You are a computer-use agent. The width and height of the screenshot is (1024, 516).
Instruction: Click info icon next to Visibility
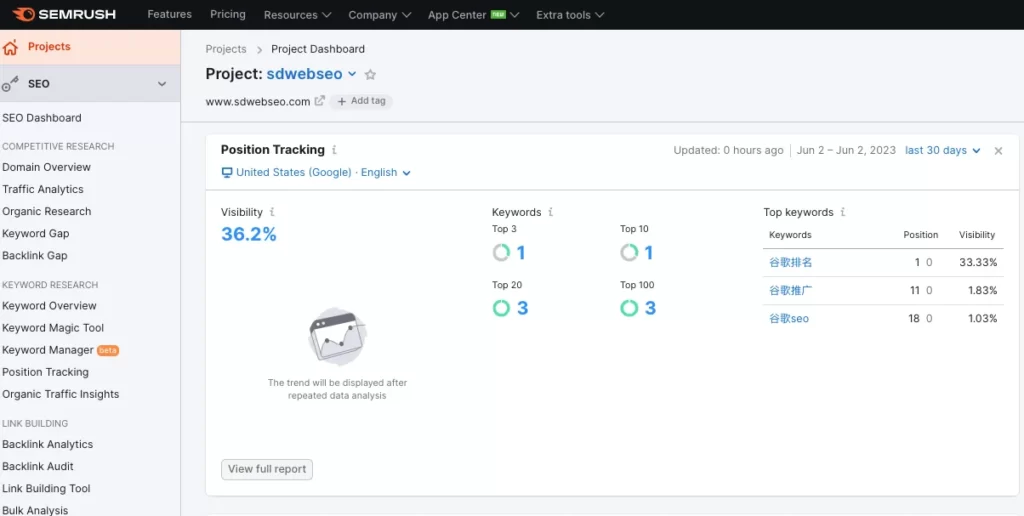click(272, 212)
